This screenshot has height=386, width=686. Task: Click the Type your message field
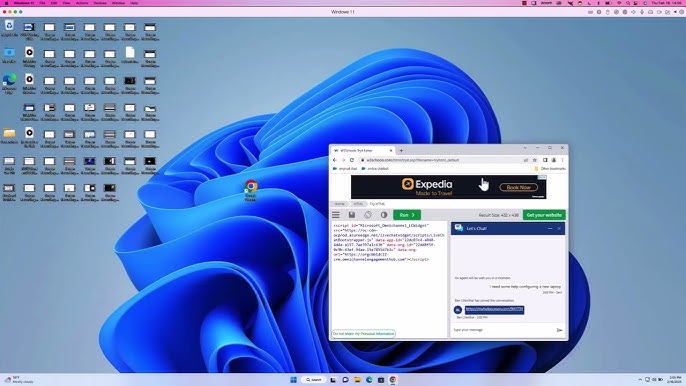pos(503,330)
